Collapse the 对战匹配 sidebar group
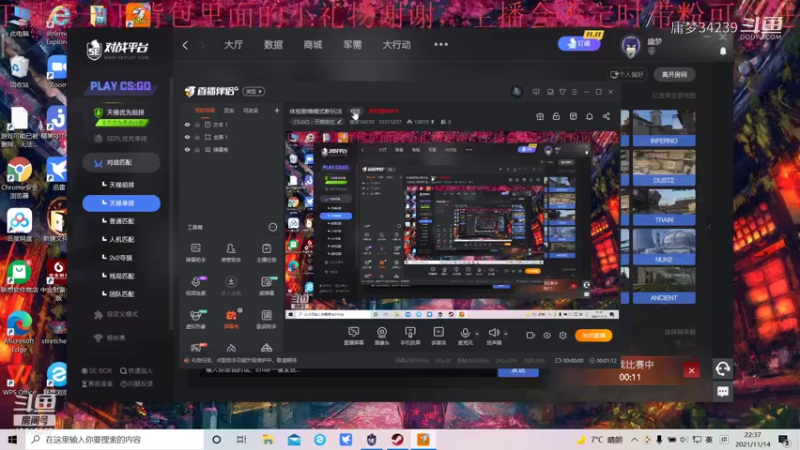800x450 pixels. pos(121,163)
